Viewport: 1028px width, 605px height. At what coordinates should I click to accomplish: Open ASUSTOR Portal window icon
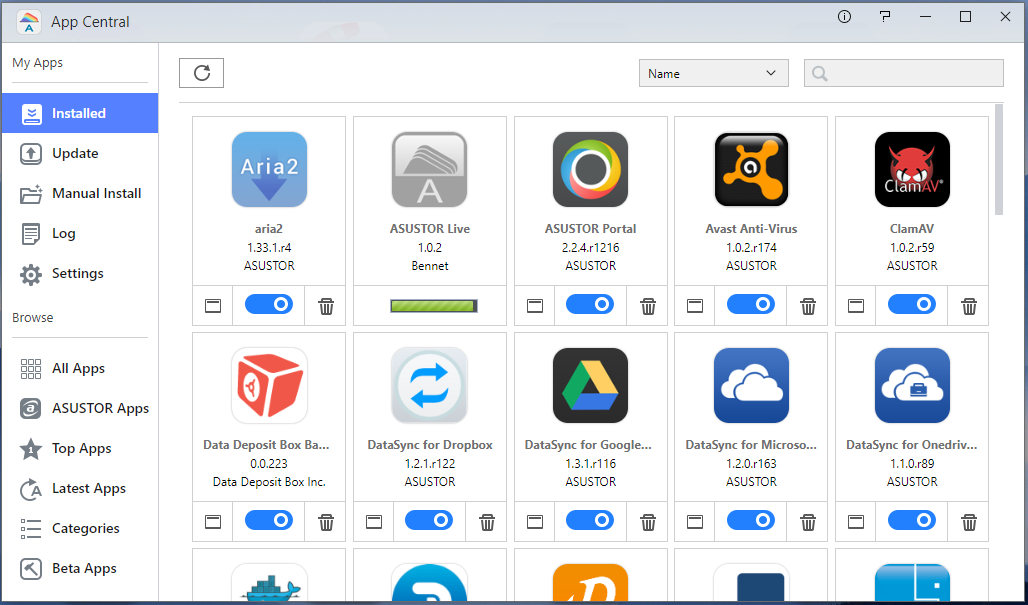click(x=535, y=305)
